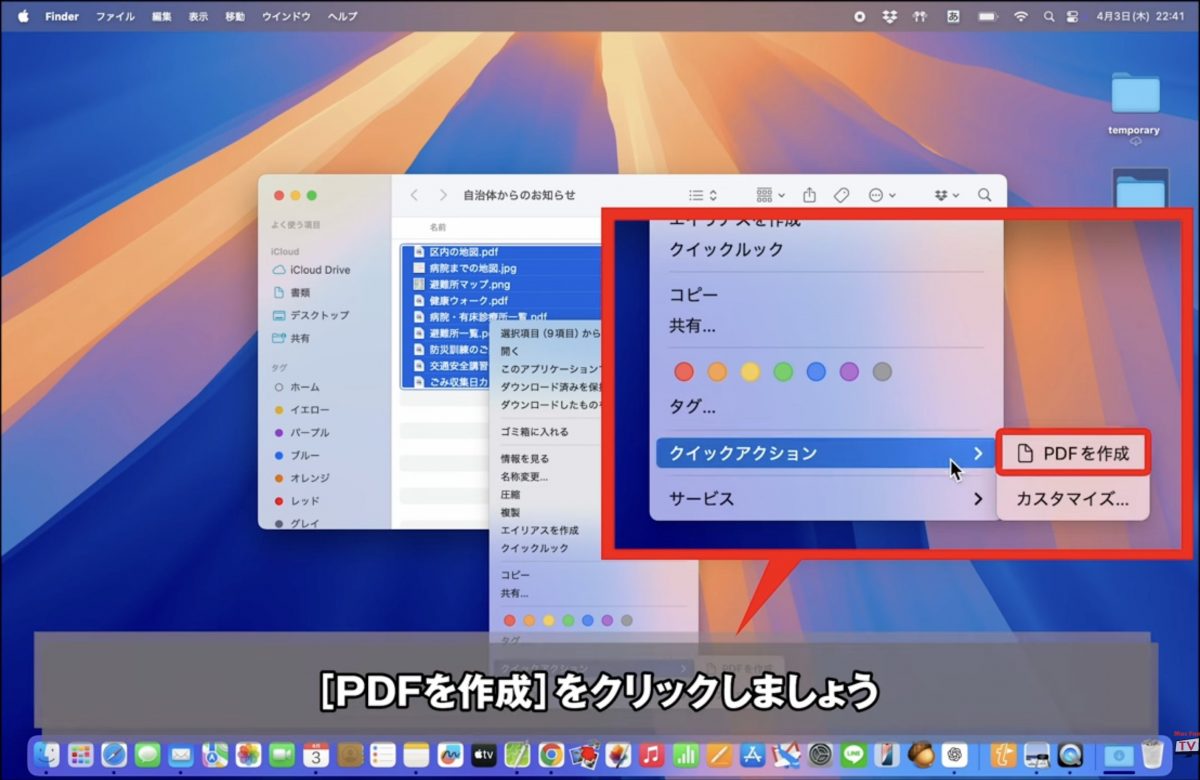Open the 移動 menu
Viewport: 1200px width, 780px height.
[x=235, y=17]
